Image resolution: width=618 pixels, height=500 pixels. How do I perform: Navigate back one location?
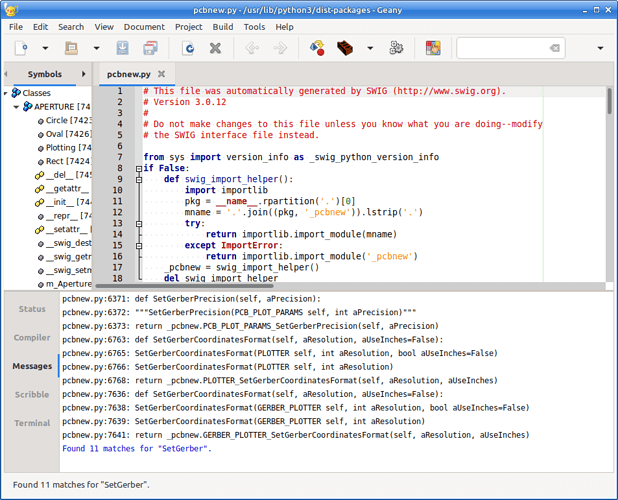click(252, 48)
